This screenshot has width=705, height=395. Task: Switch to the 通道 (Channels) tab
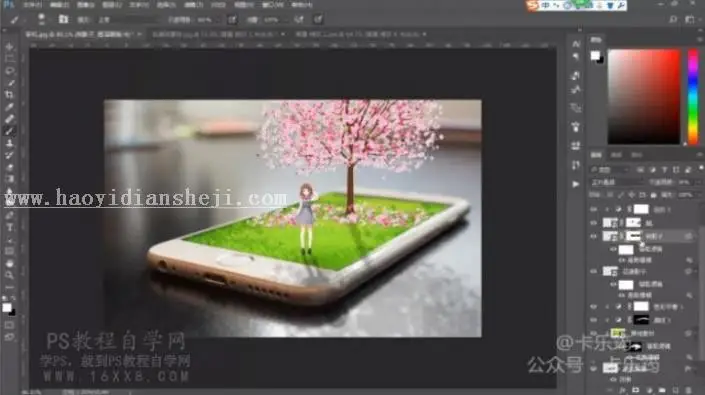[616, 155]
